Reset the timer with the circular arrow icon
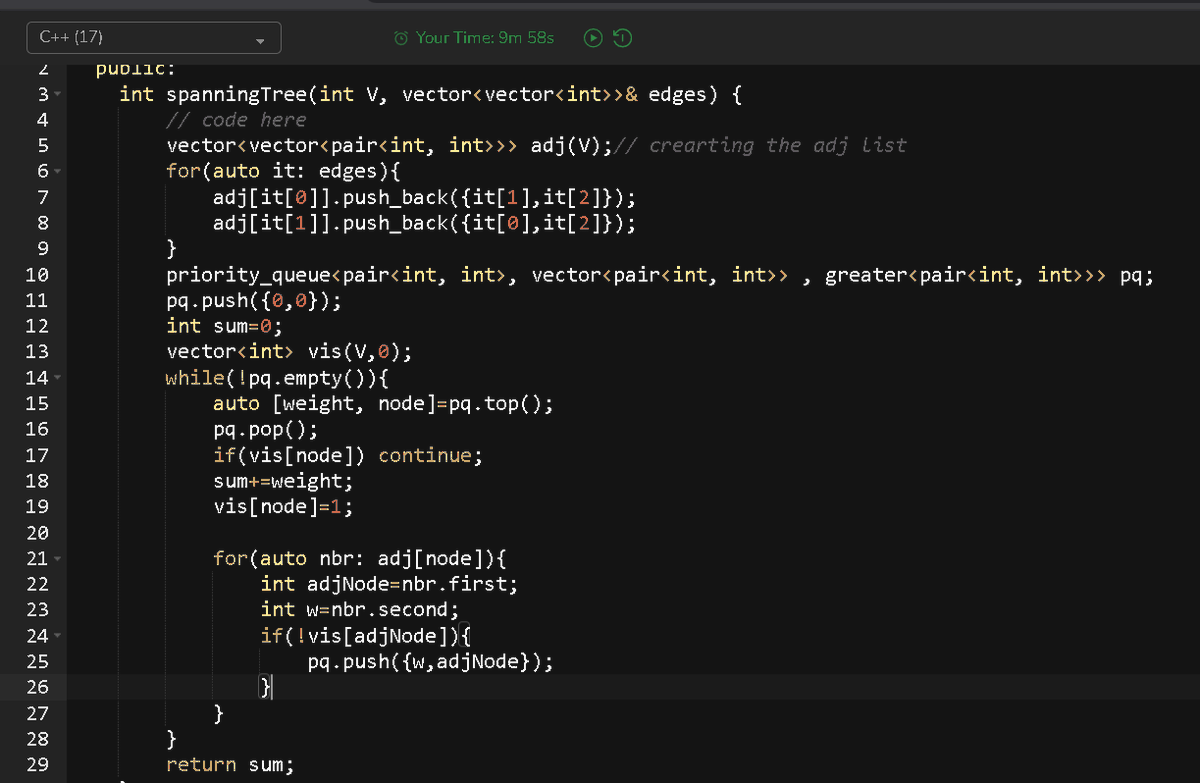The image size is (1200, 783). point(621,38)
